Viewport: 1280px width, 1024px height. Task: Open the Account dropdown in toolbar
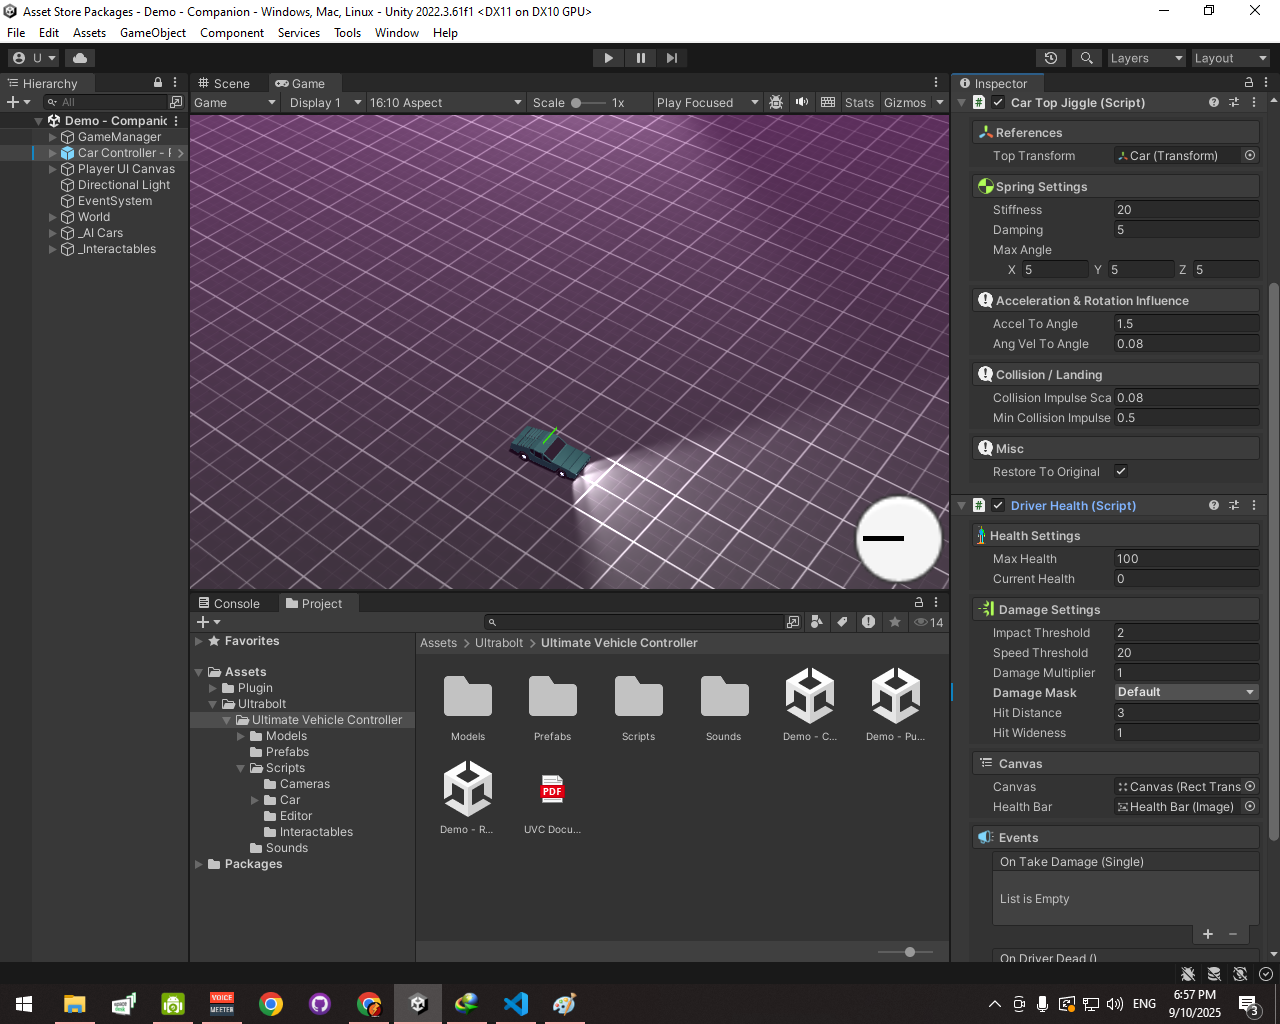pyautogui.click(x=34, y=58)
